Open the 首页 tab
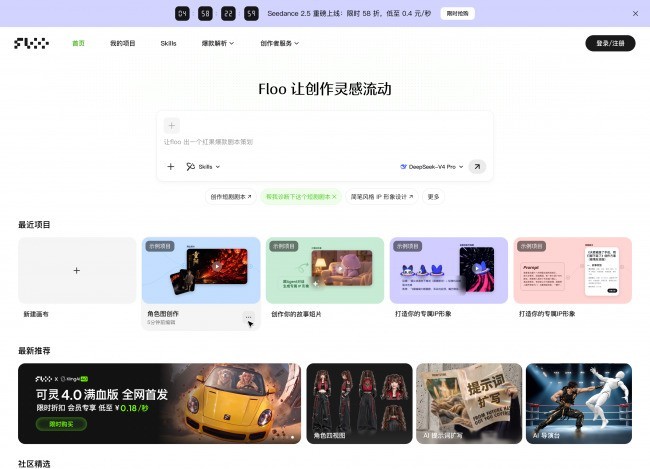The height and width of the screenshot is (469, 650). tap(78, 43)
